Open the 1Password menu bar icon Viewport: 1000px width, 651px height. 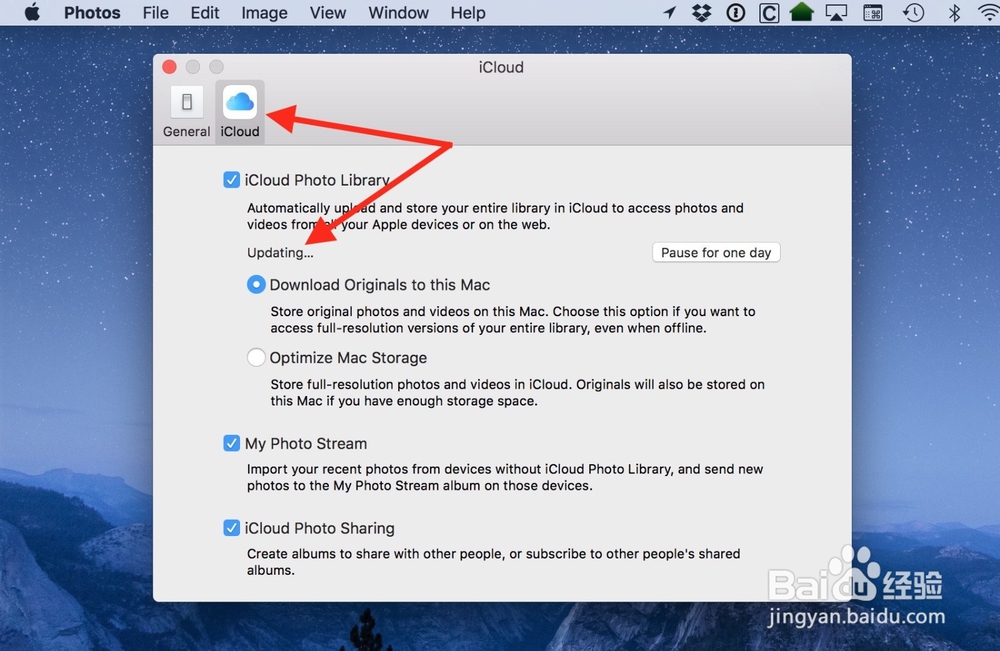pyautogui.click(x=735, y=13)
